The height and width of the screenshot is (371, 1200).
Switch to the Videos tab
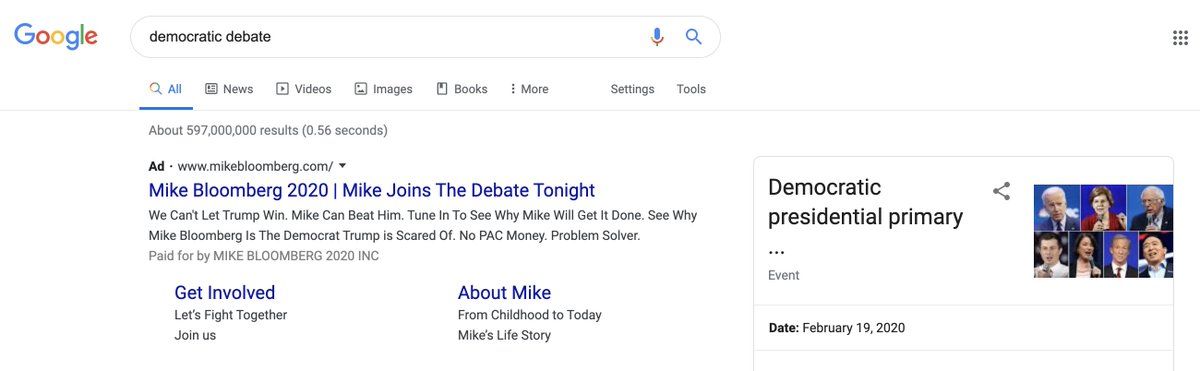[x=304, y=89]
